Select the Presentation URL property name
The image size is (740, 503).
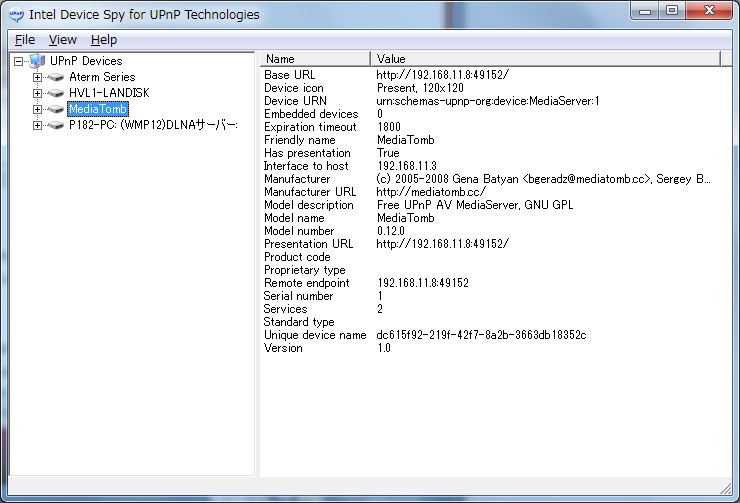[308, 244]
